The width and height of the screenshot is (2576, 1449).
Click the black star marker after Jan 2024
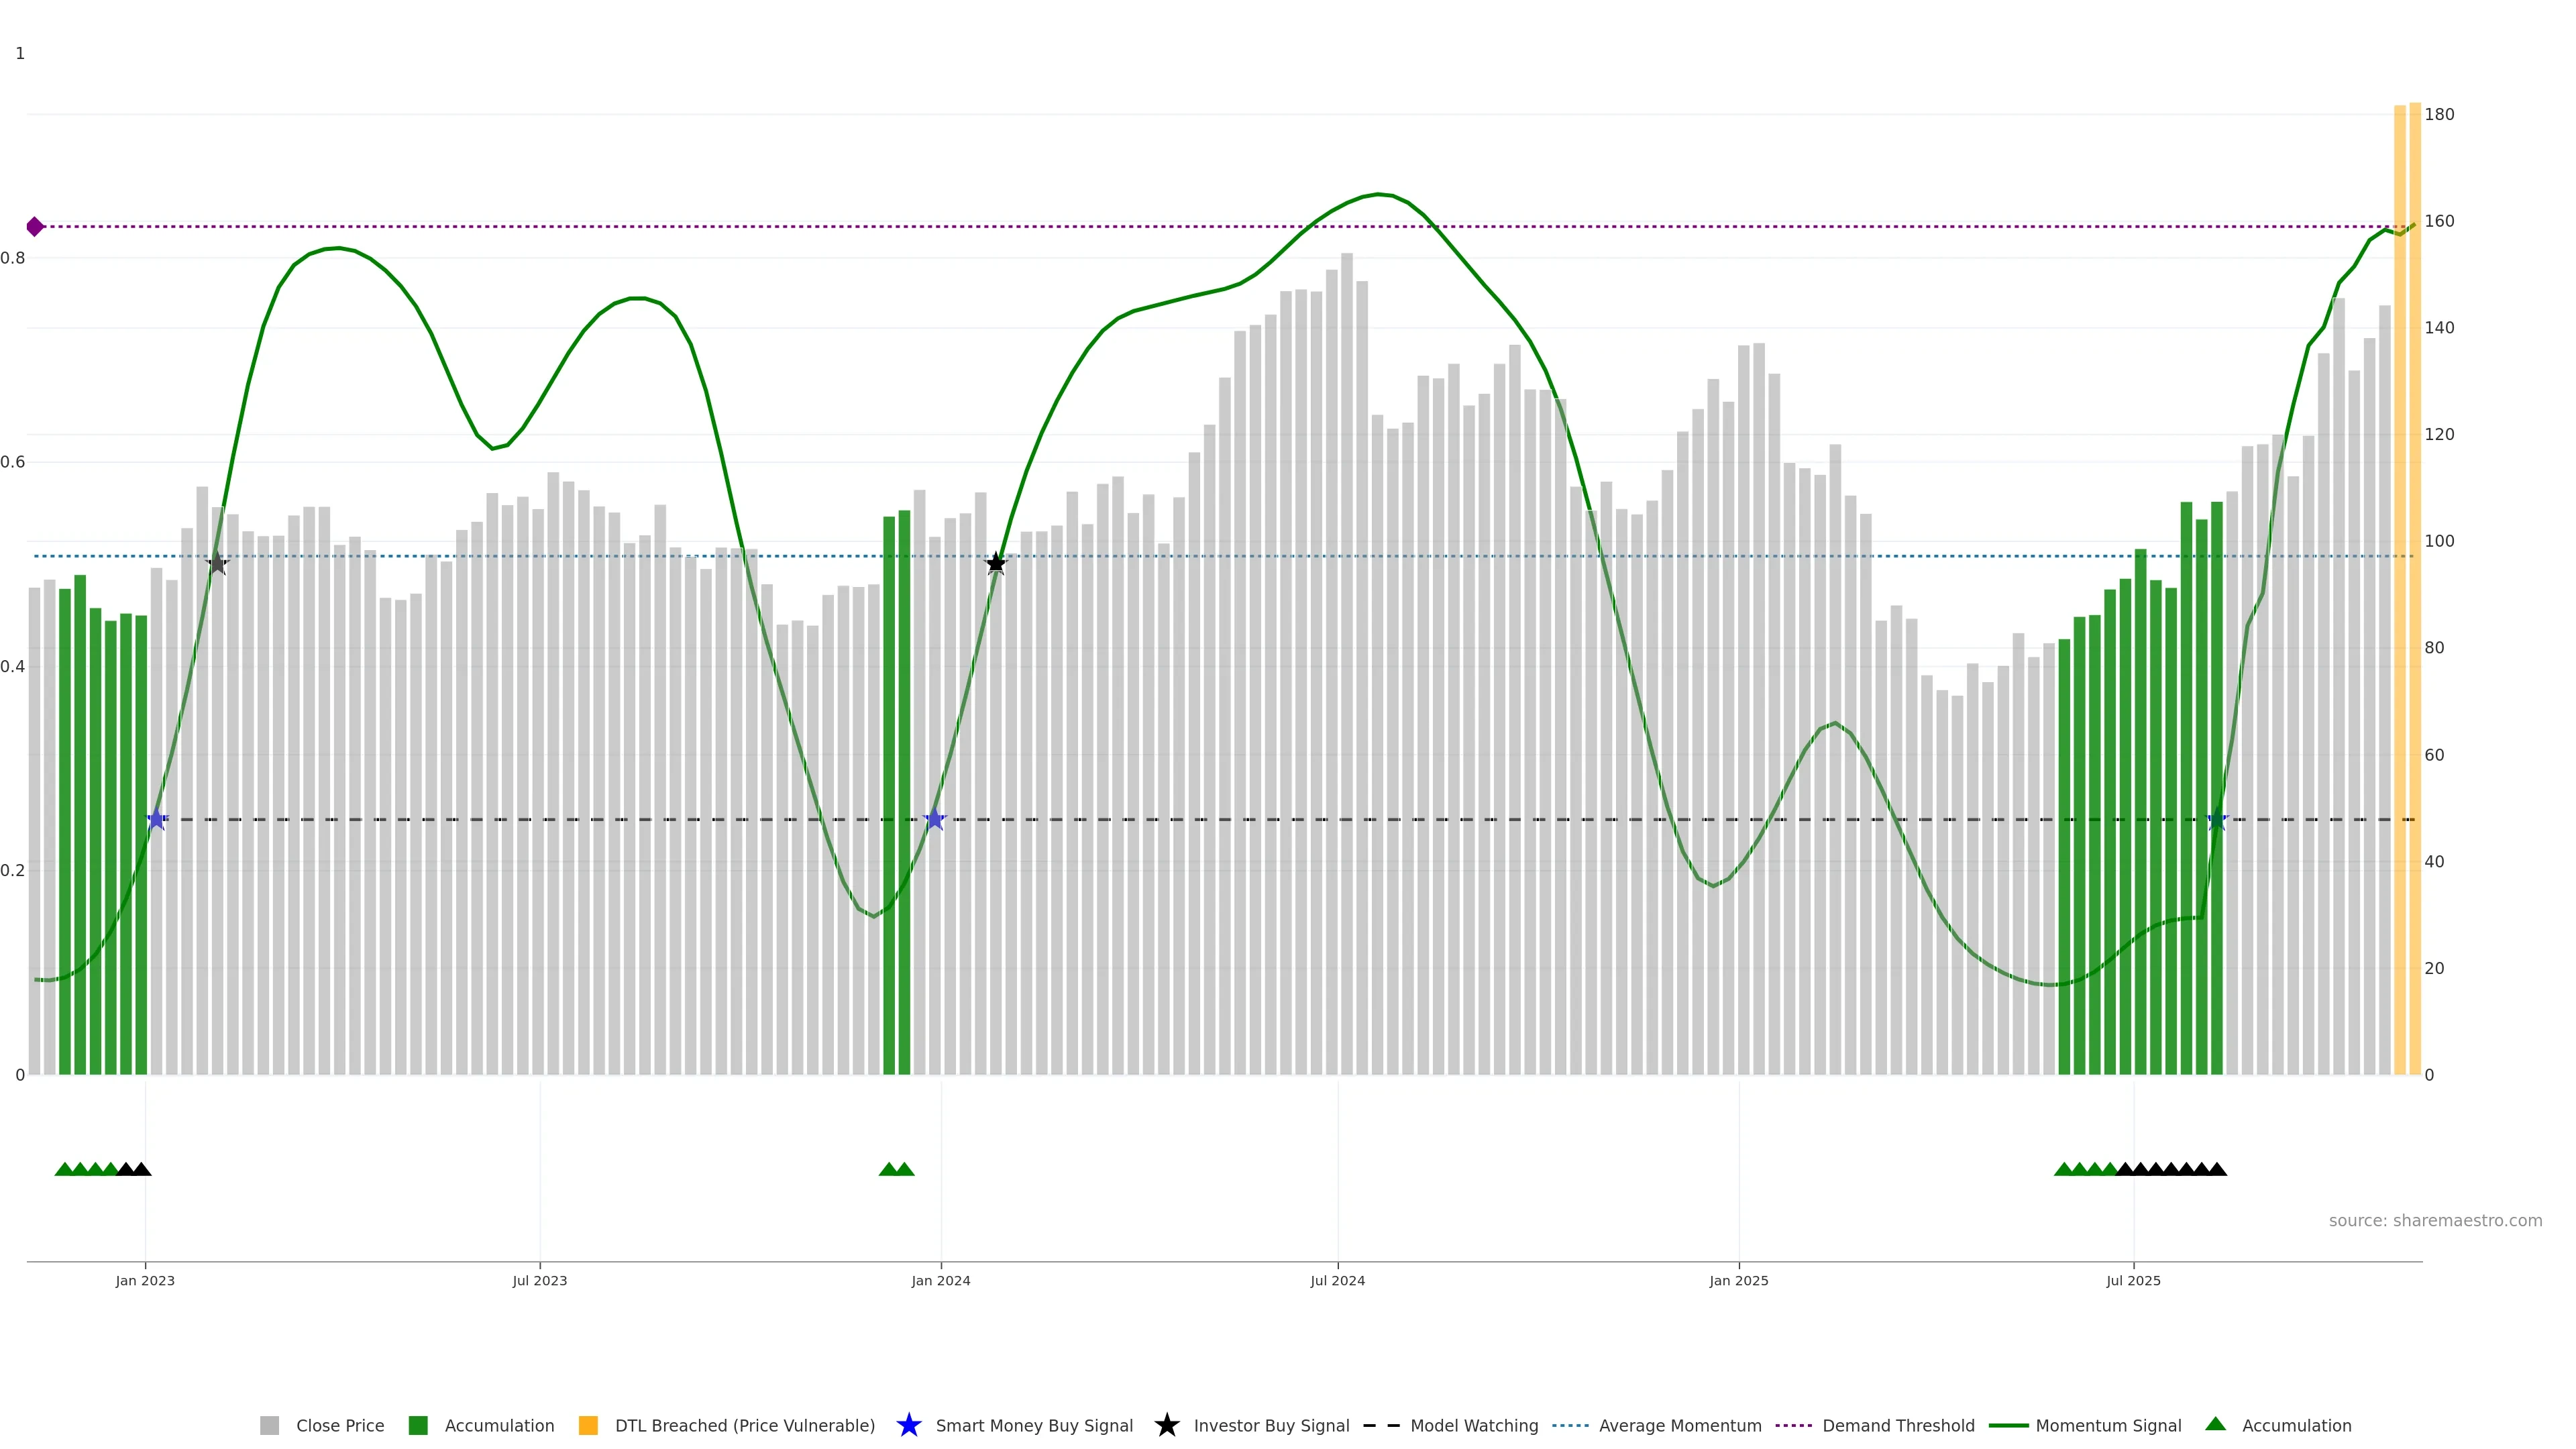click(x=995, y=563)
